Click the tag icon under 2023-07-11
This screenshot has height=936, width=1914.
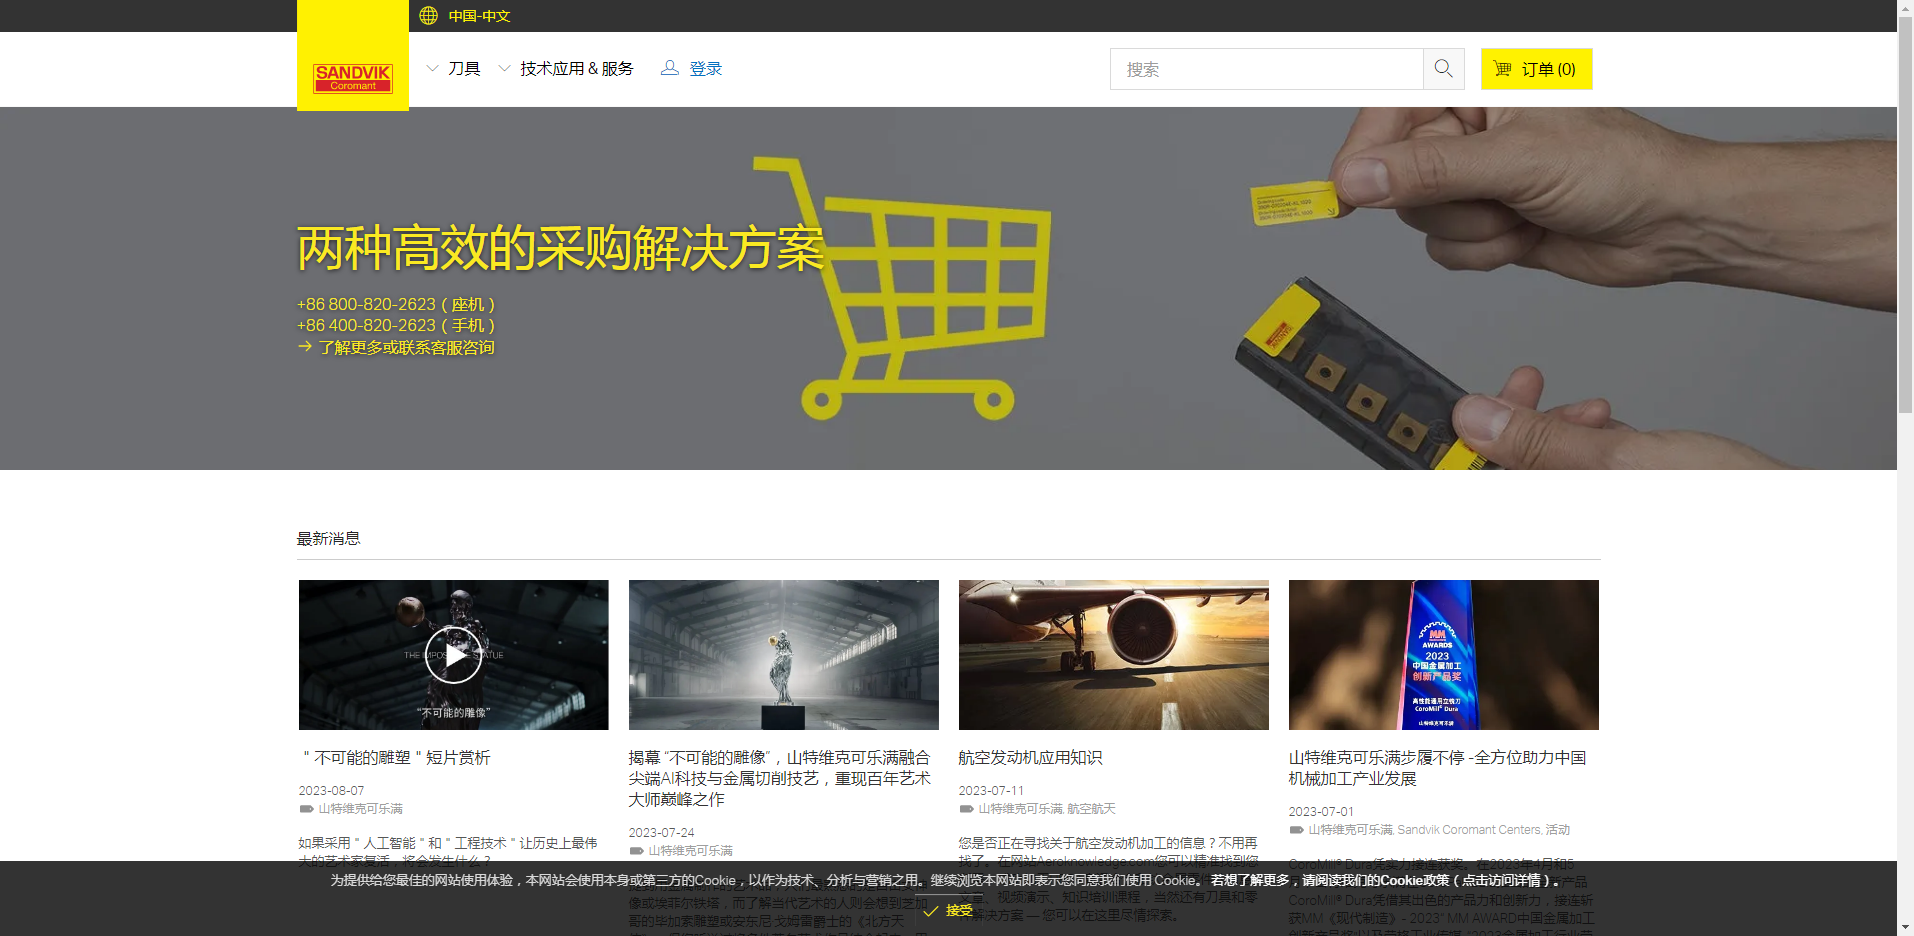pyautogui.click(x=966, y=809)
